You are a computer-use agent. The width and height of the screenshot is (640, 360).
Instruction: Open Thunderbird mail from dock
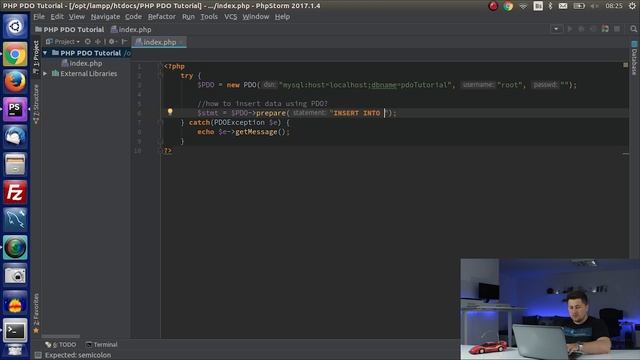coord(15,136)
